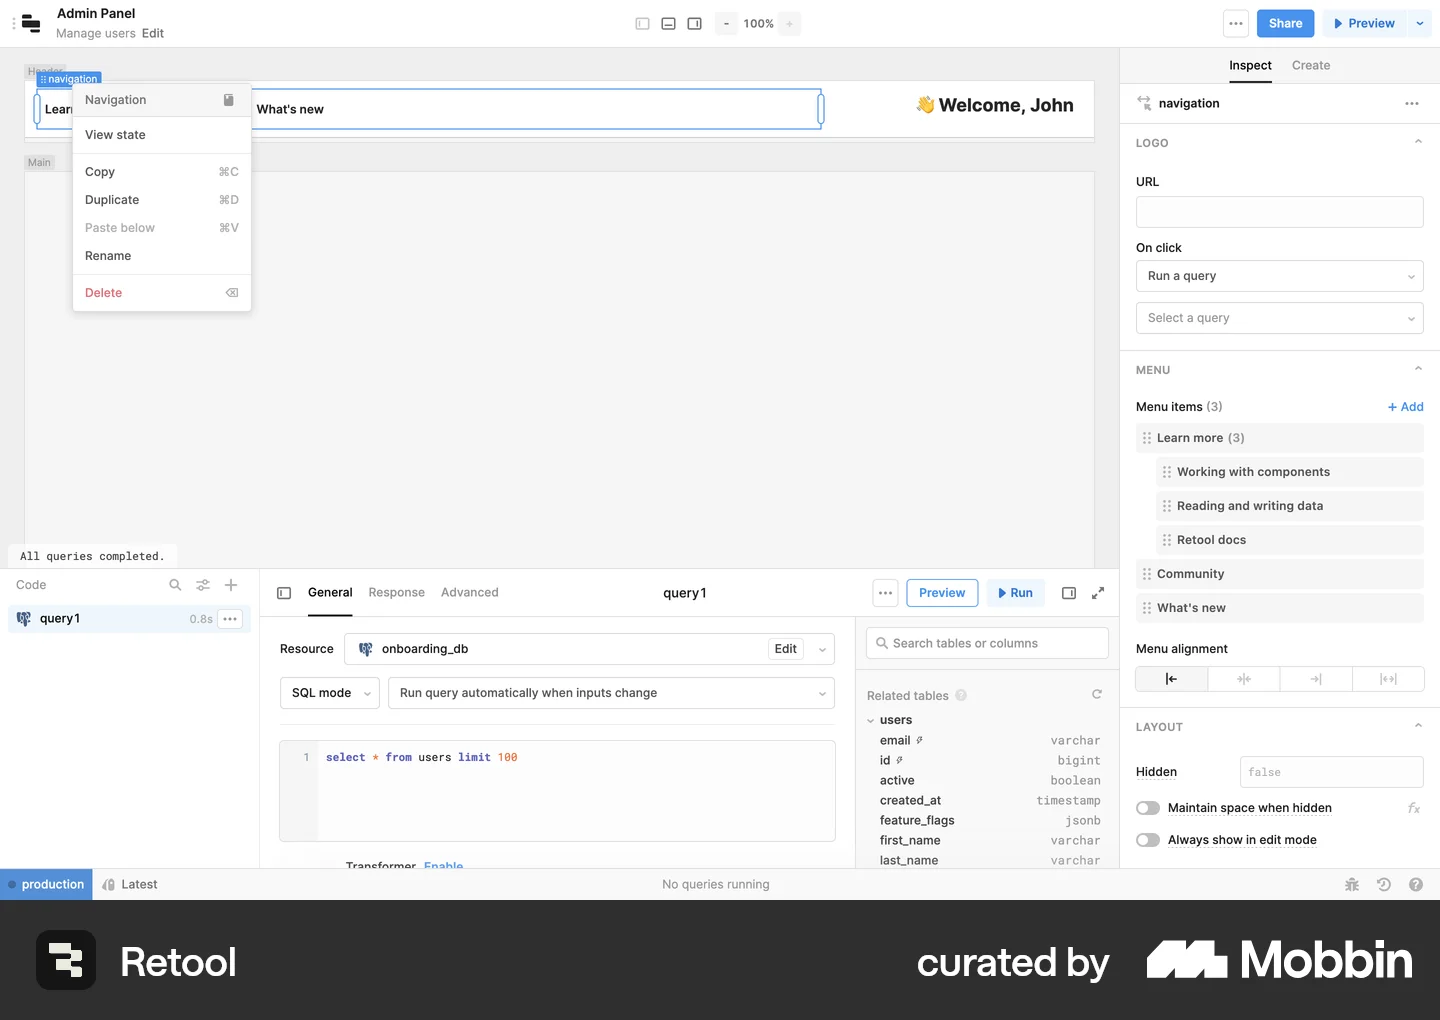Open the debug tools bug icon

(x=1352, y=885)
